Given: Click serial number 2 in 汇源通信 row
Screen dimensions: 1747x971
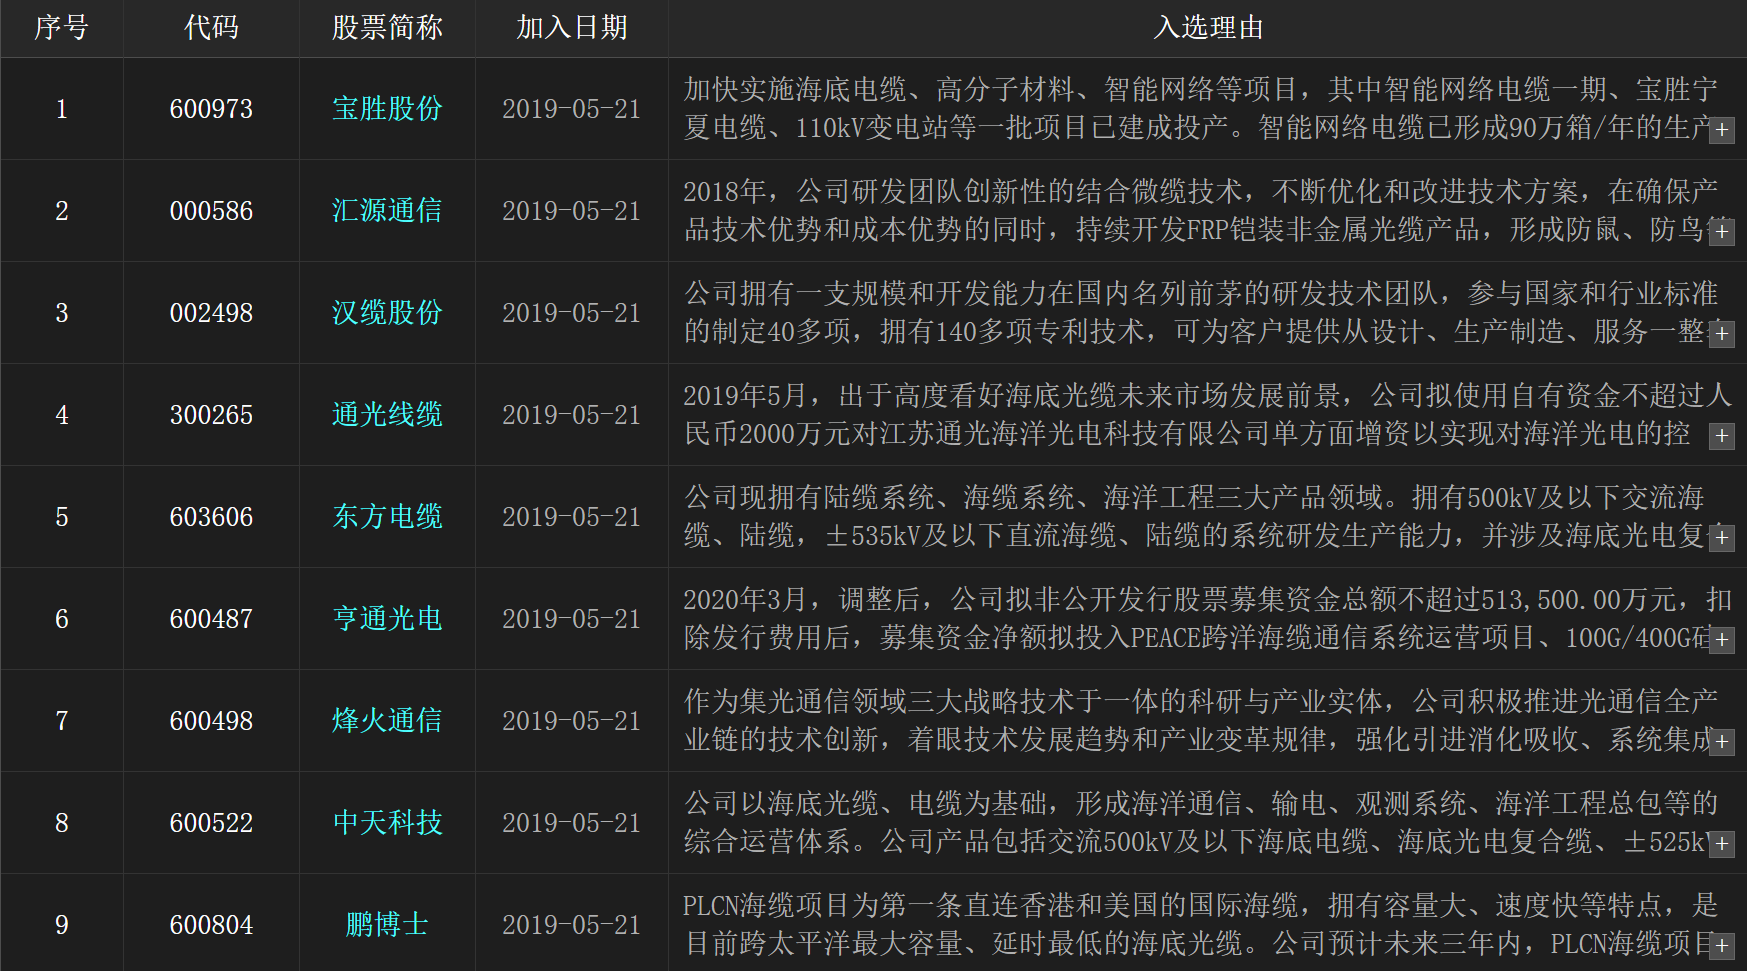Looking at the screenshot, I should pyautogui.click(x=62, y=211).
